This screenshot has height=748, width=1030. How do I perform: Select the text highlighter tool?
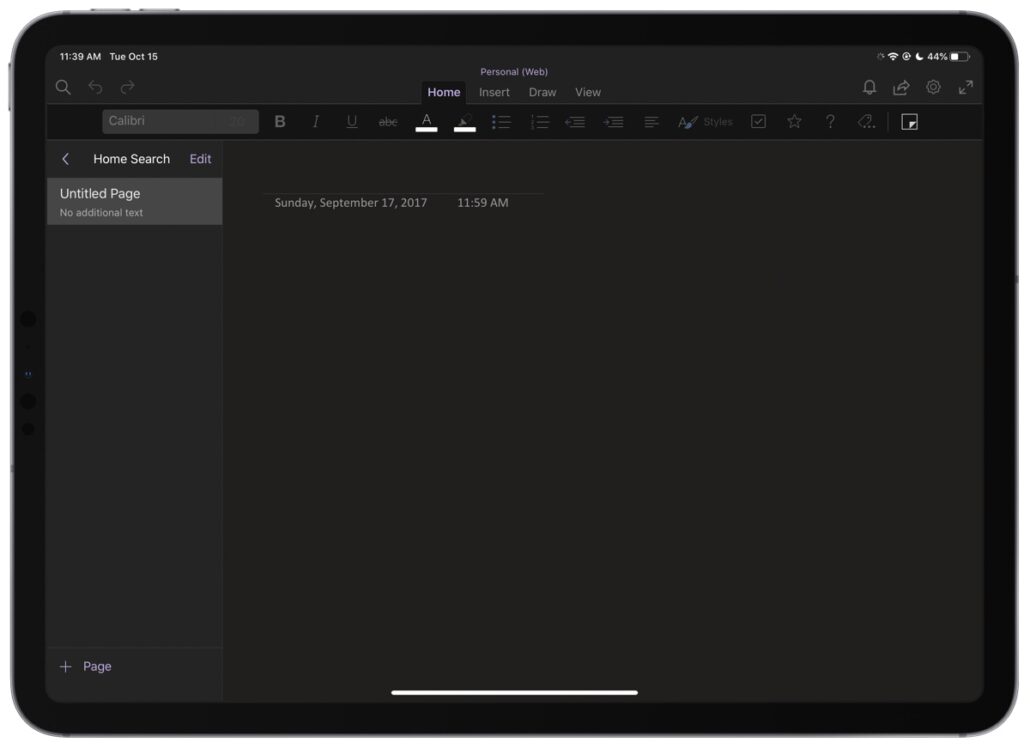463,121
